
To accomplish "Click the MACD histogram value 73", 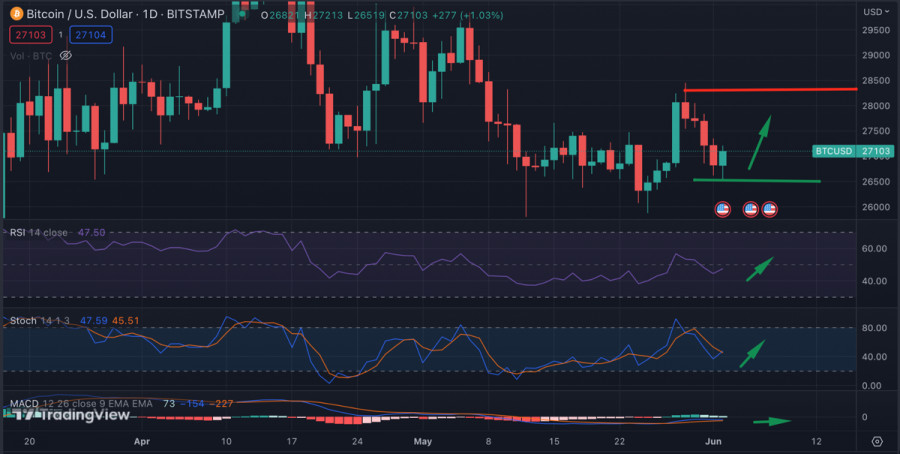I will tap(169, 403).
